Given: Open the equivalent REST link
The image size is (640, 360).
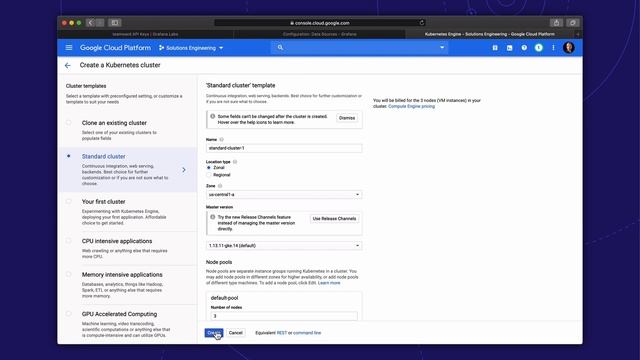Looking at the screenshot, I should coord(282,333).
